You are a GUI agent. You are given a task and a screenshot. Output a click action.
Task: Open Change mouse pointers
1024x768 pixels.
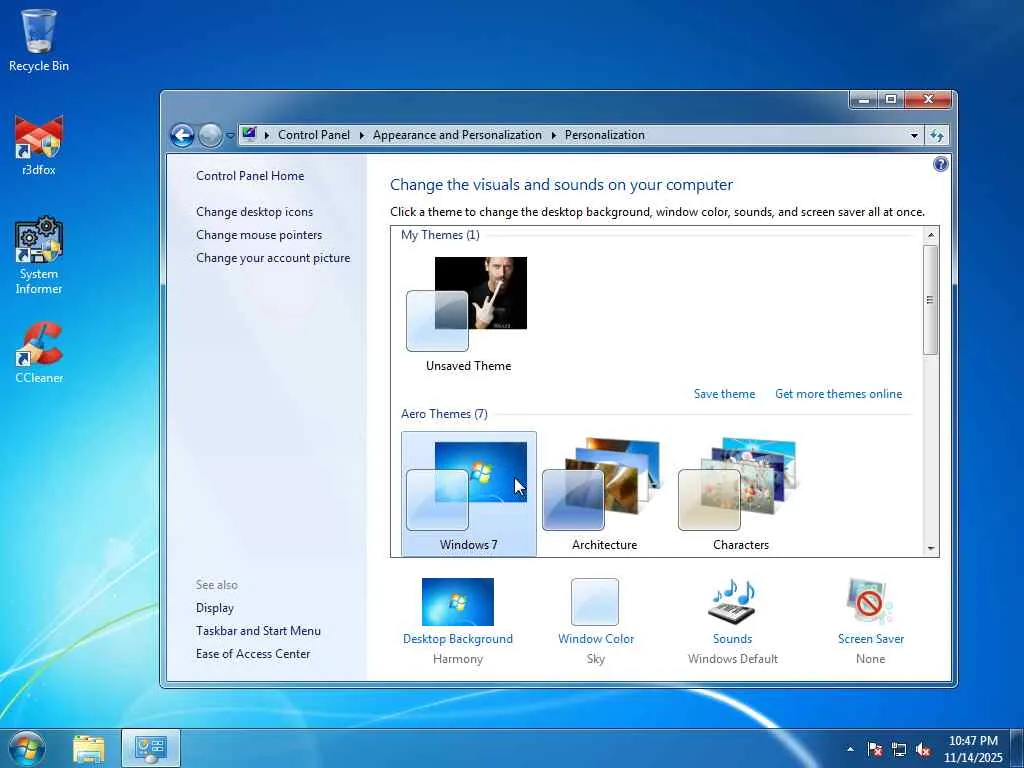pos(259,234)
